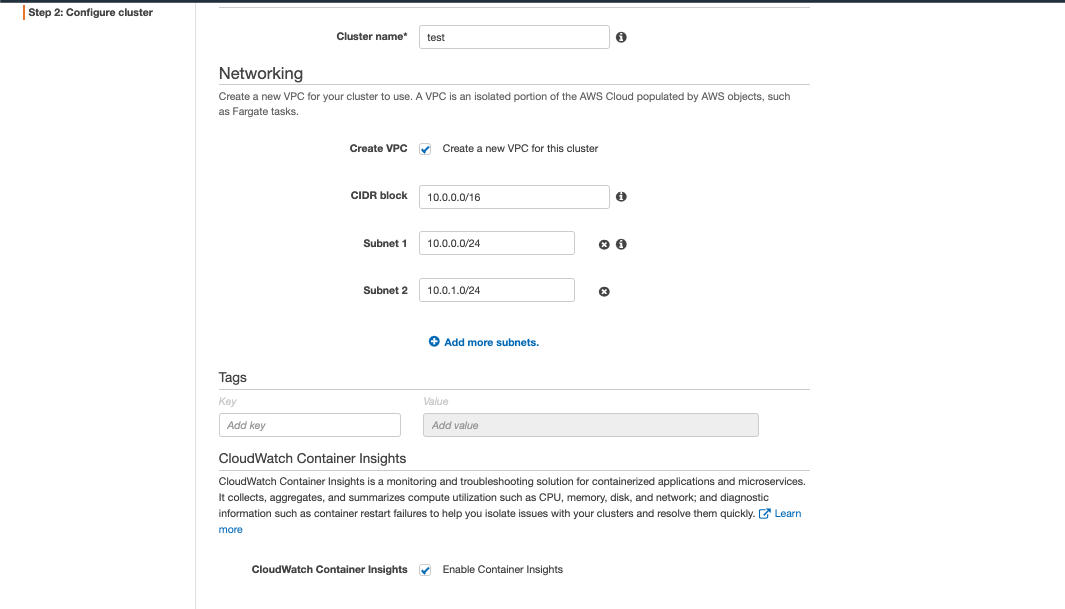Click the bold 'CloudWatch Container Insights' field label

pos(329,570)
